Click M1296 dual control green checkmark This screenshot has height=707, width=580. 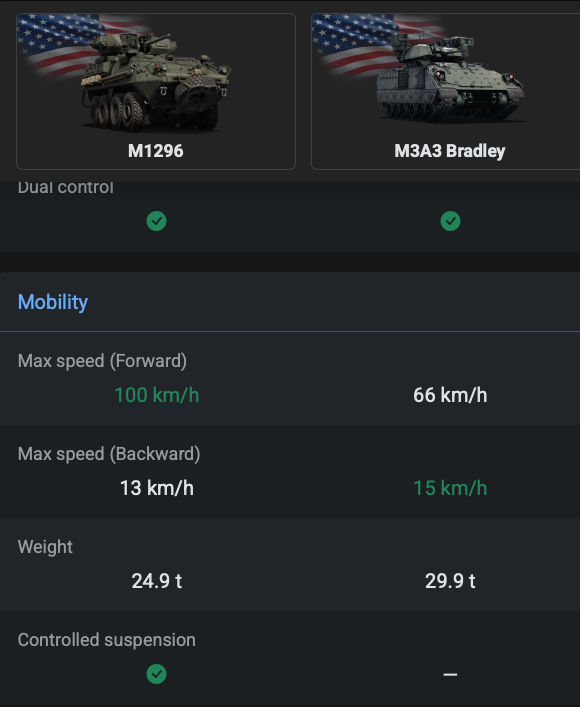click(157, 221)
